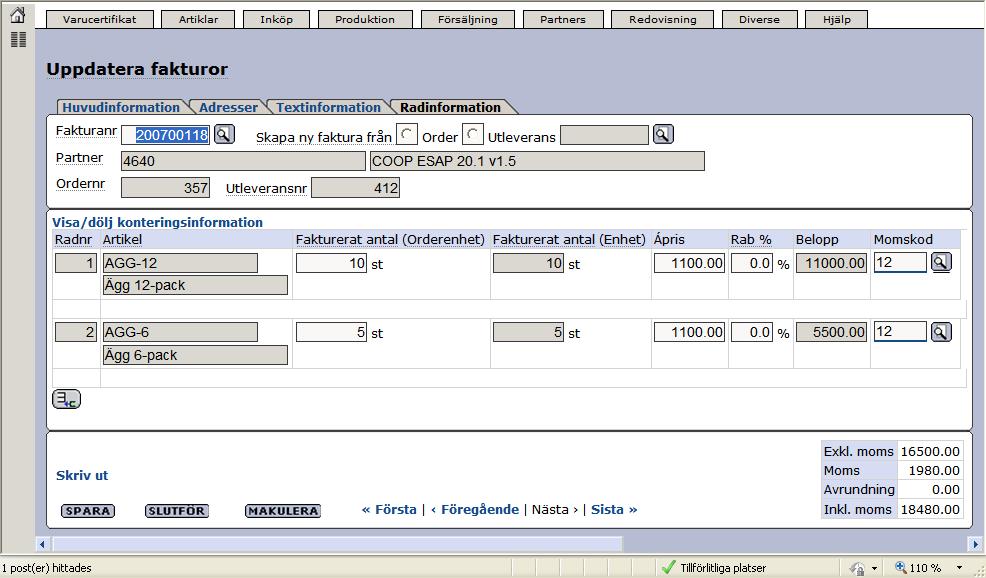This screenshot has height=578, width=986.
Task: Open the Produktion menu
Action: pos(365,19)
